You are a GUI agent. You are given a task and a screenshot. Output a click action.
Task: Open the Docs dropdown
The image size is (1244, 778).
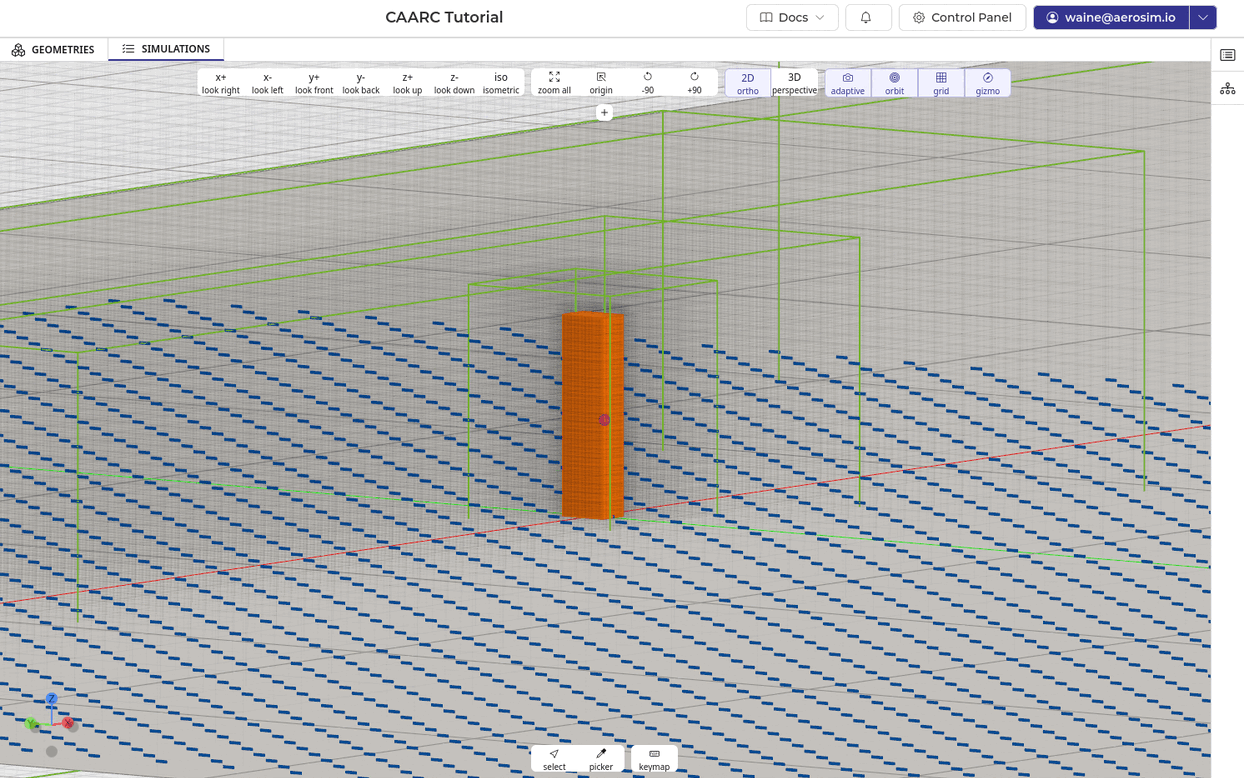[x=792, y=17]
